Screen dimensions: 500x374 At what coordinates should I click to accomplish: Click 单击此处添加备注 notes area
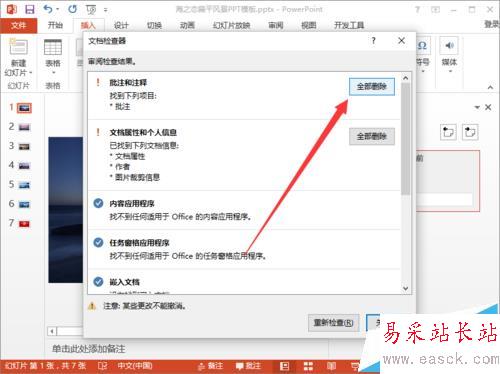tap(89, 349)
